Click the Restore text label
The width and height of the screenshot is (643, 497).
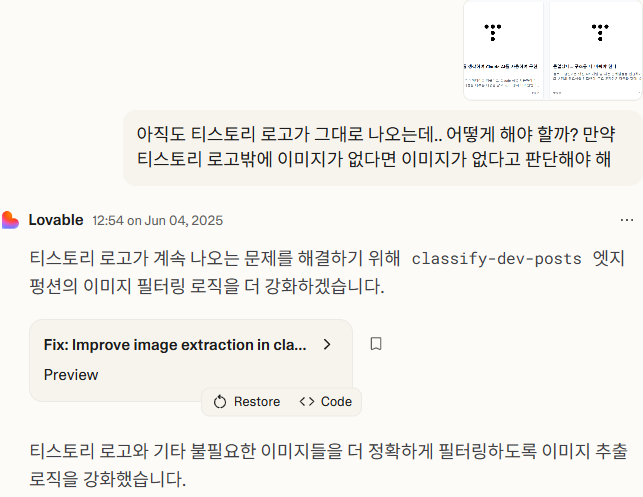tap(257, 402)
